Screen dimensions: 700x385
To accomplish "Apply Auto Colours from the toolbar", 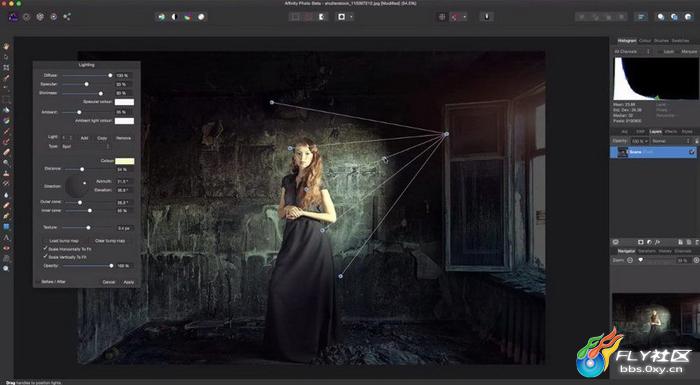I will [188, 17].
